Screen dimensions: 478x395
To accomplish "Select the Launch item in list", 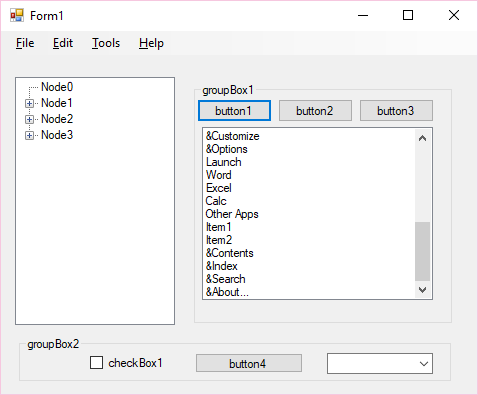I will pos(223,162).
